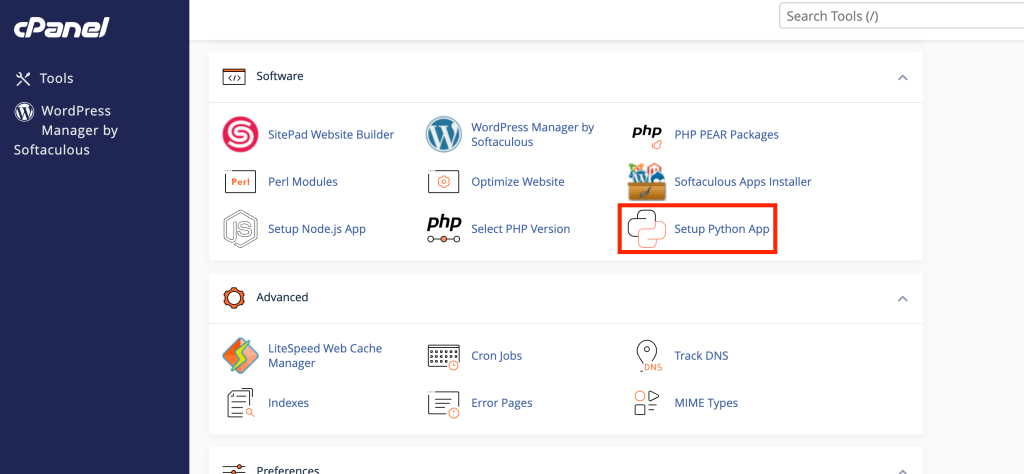Click the Search Tools input field
1024x474 pixels.
pos(898,16)
